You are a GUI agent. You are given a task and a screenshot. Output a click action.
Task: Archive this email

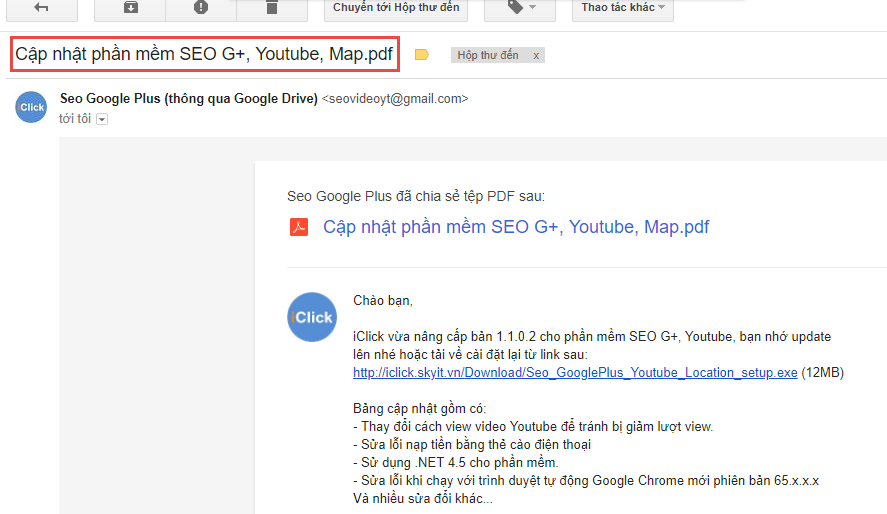(130, 8)
